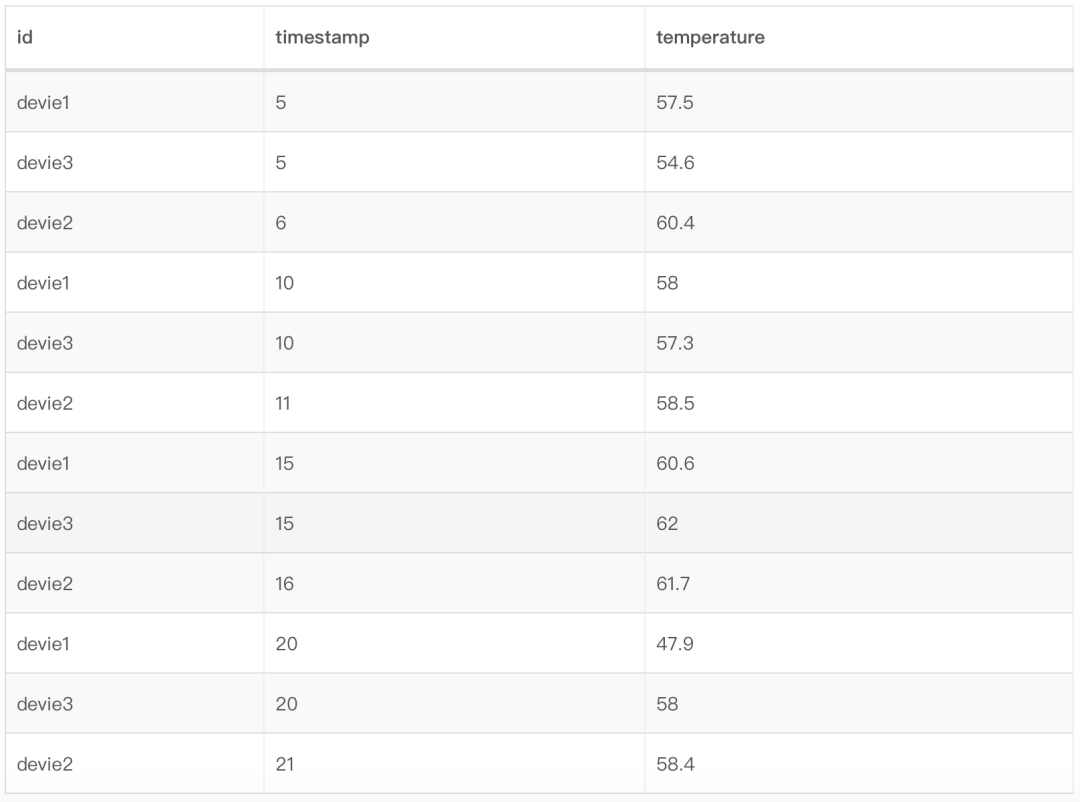Click the temperature cell showing 62
1080x802 pixels.
coord(667,523)
